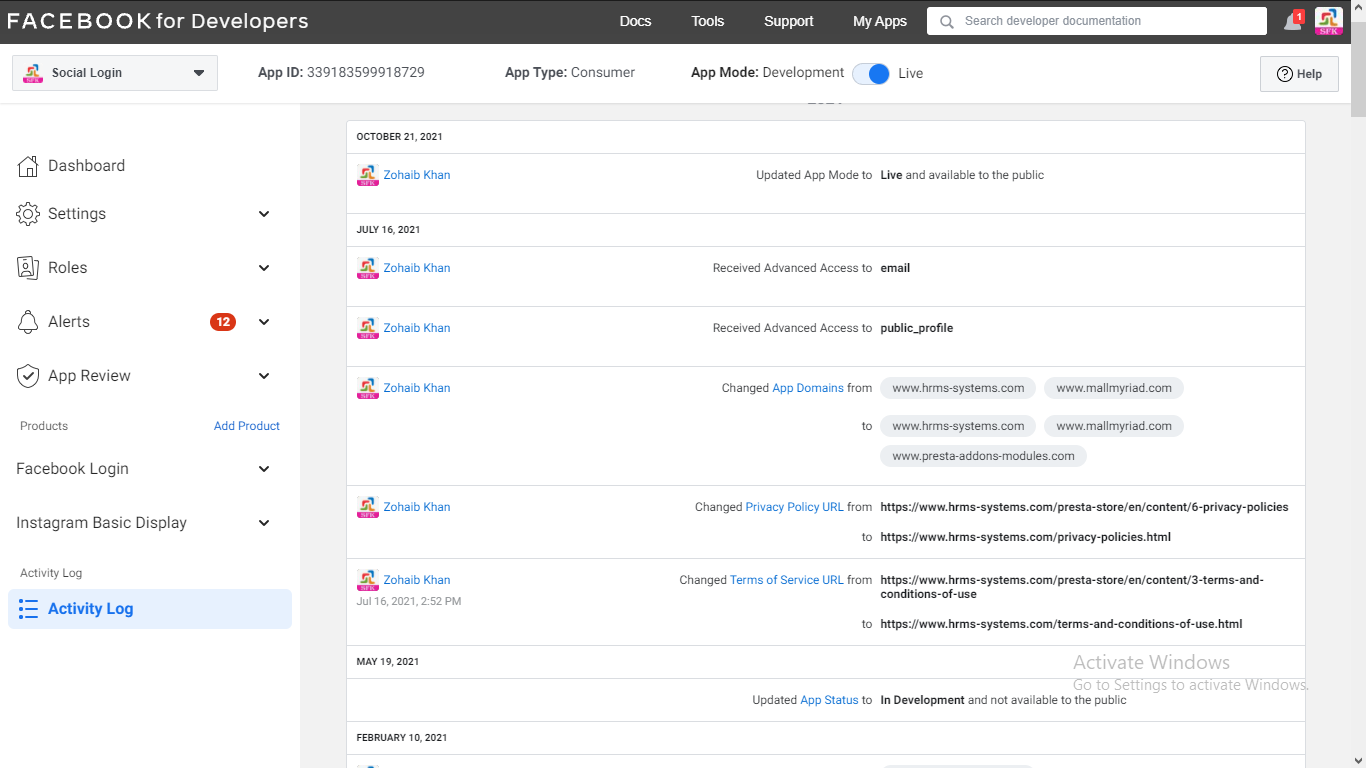Toggle the App Mode Live switch
The width and height of the screenshot is (1366, 768).
pos(871,74)
